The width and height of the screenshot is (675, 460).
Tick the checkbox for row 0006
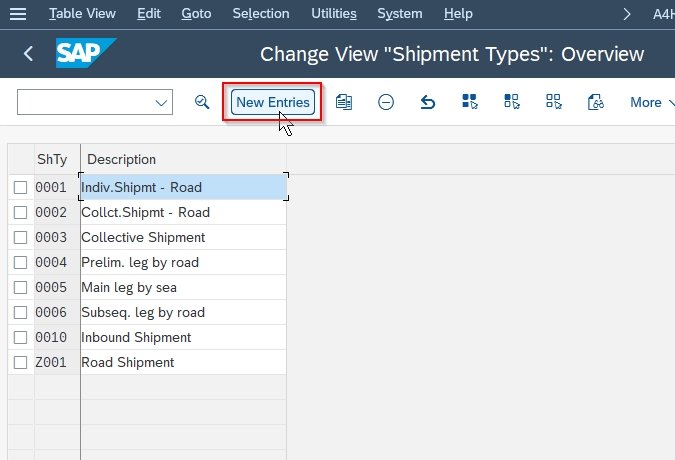tap(20, 312)
